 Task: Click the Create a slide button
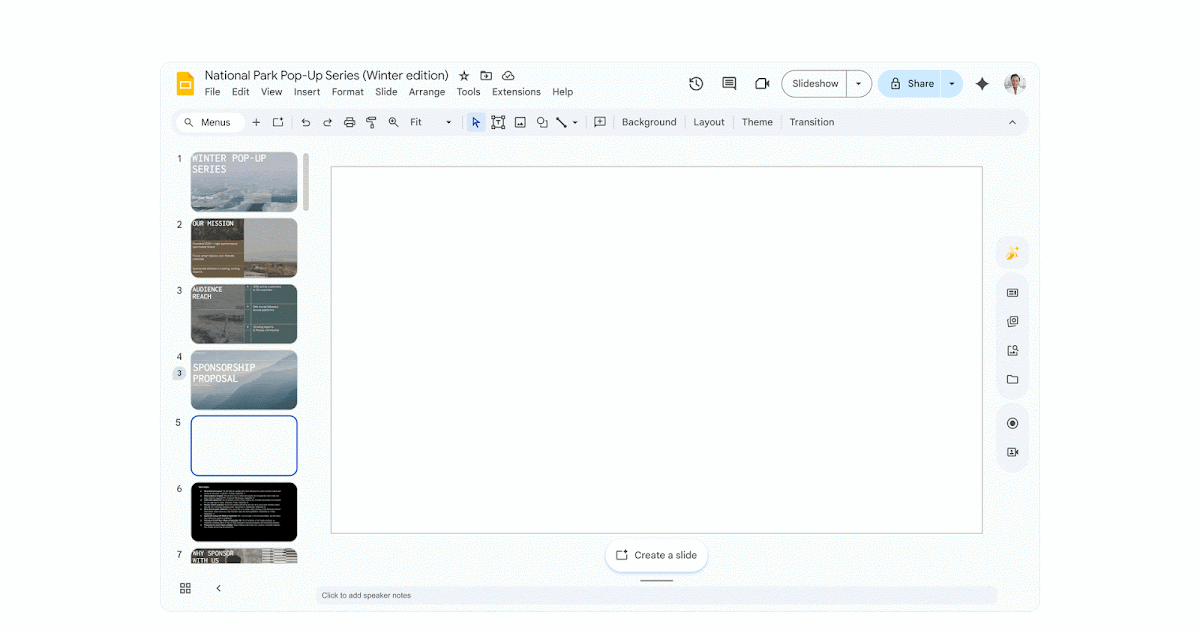pyautogui.click(x=656, y=555)
